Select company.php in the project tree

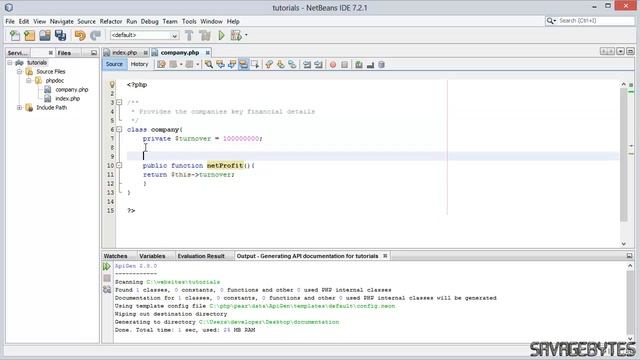pyautogui.click(x=71, y=89)
